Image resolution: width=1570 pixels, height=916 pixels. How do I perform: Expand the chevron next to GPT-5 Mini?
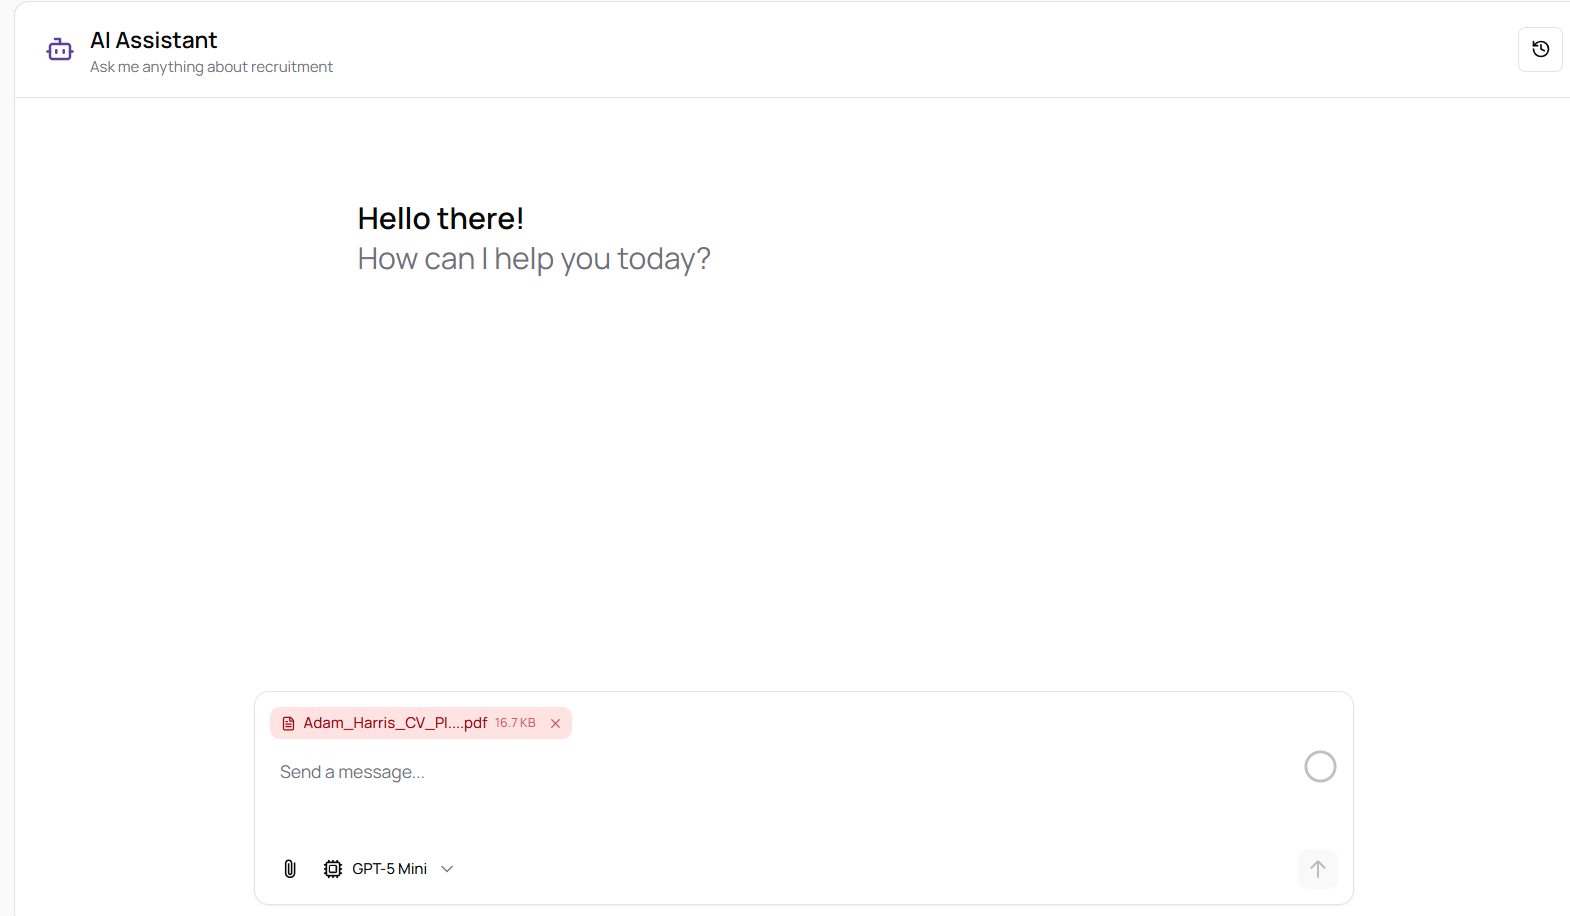tap(447, 869)
